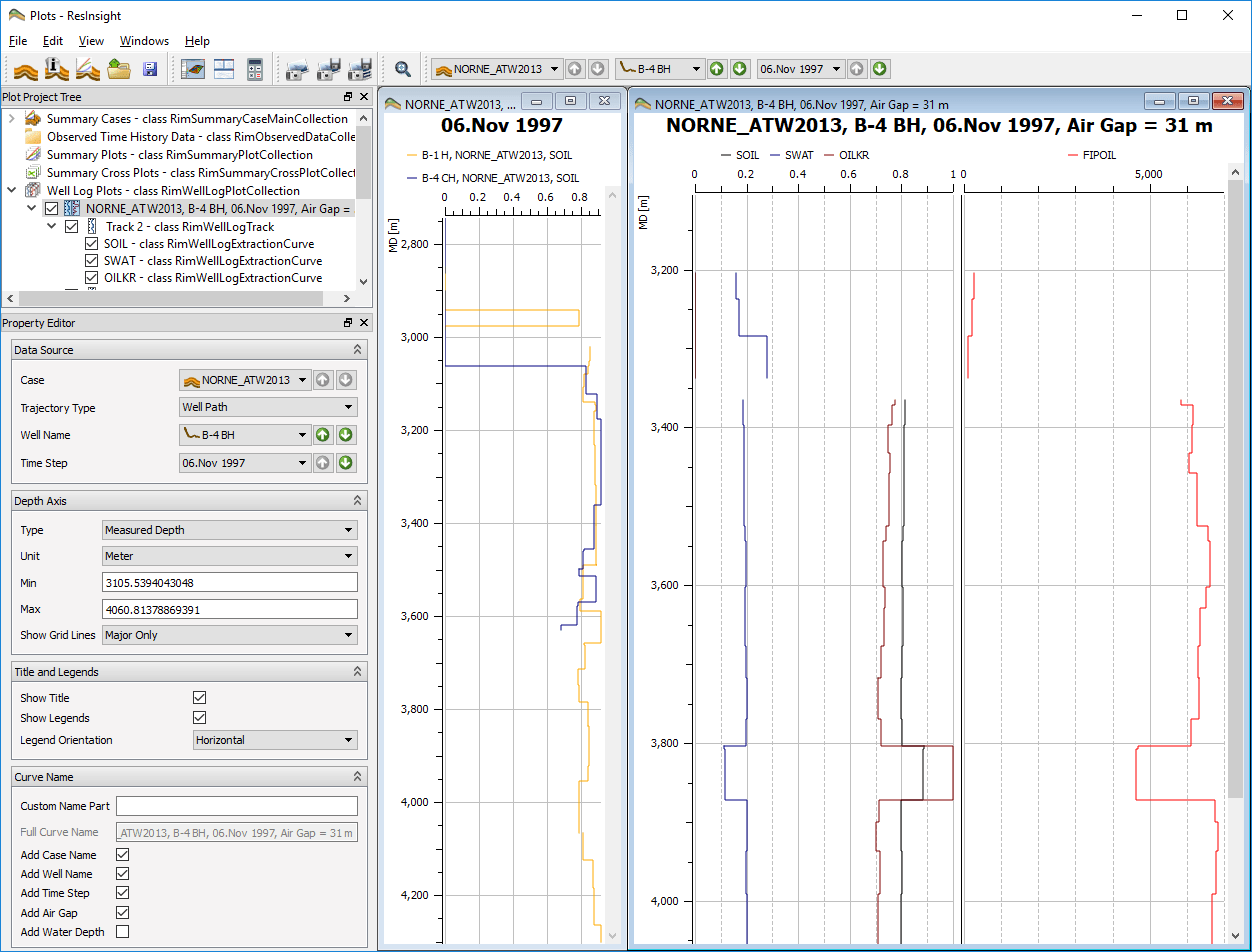Click the snapshot to file icon

327,69
